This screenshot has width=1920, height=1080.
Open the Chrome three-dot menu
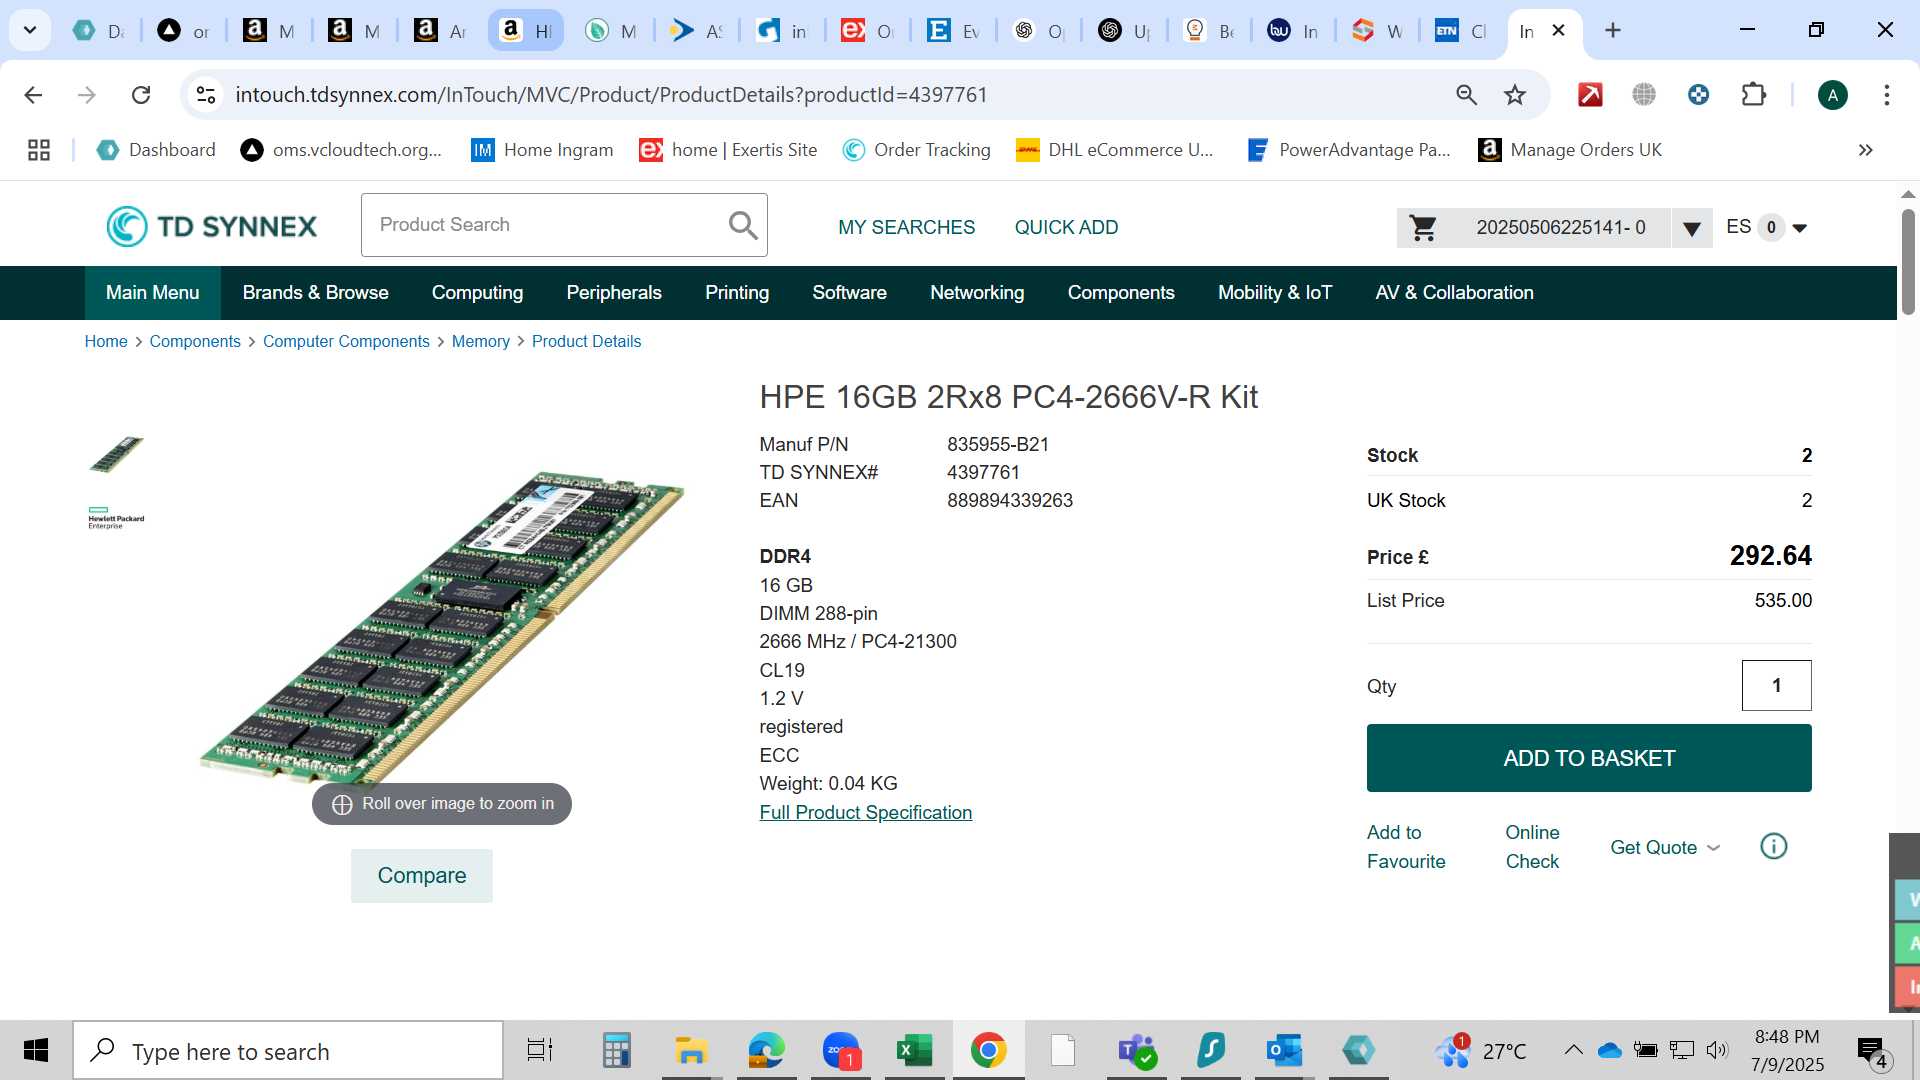pyautogui.click(x=1886, y=95)
